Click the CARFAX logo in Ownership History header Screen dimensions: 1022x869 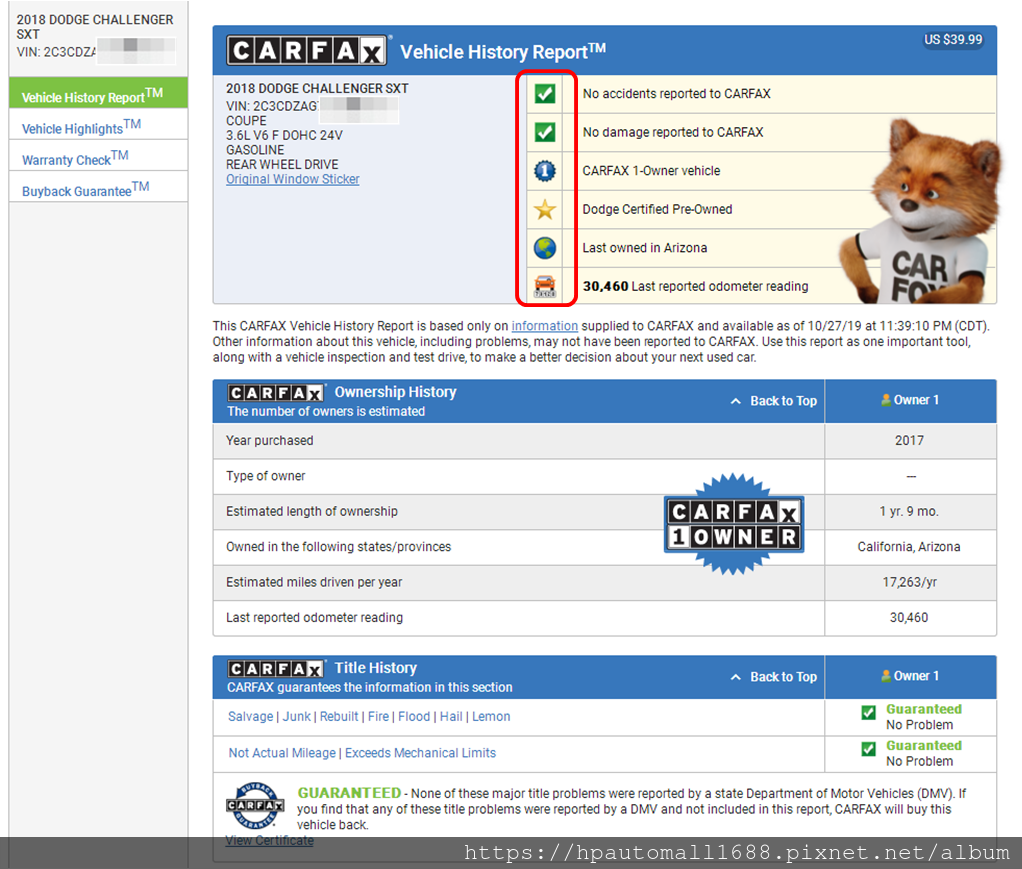[276, 392]
